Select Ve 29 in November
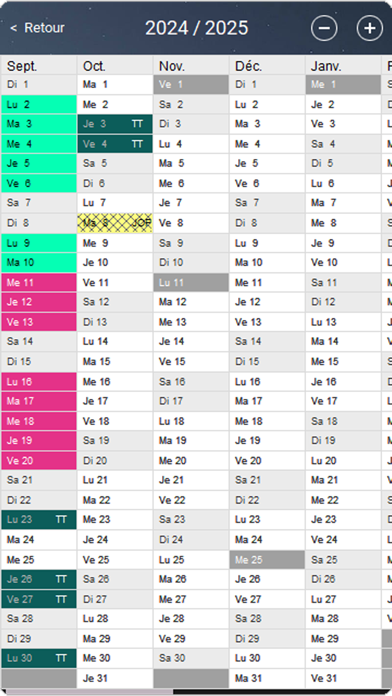The height and width of the screenshot is (696, 392). [191, 639]
